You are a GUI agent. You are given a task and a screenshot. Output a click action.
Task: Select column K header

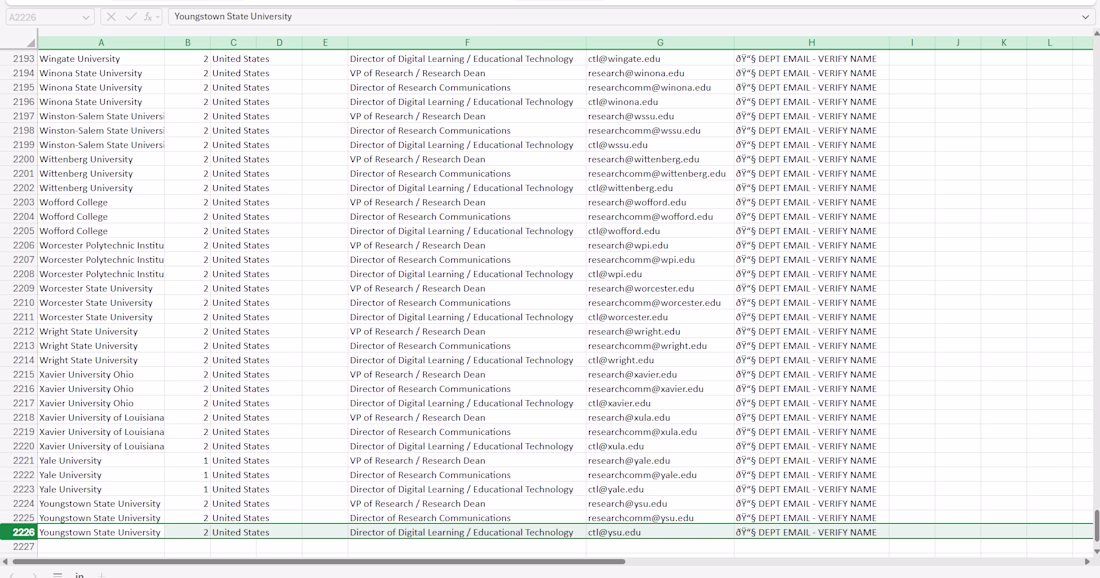[1004, 43]
